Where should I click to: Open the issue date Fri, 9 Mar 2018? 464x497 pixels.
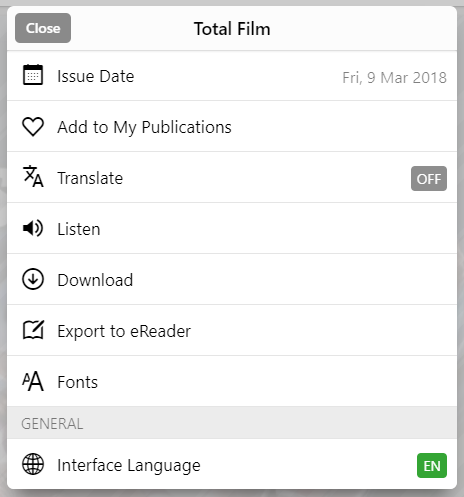394,78
